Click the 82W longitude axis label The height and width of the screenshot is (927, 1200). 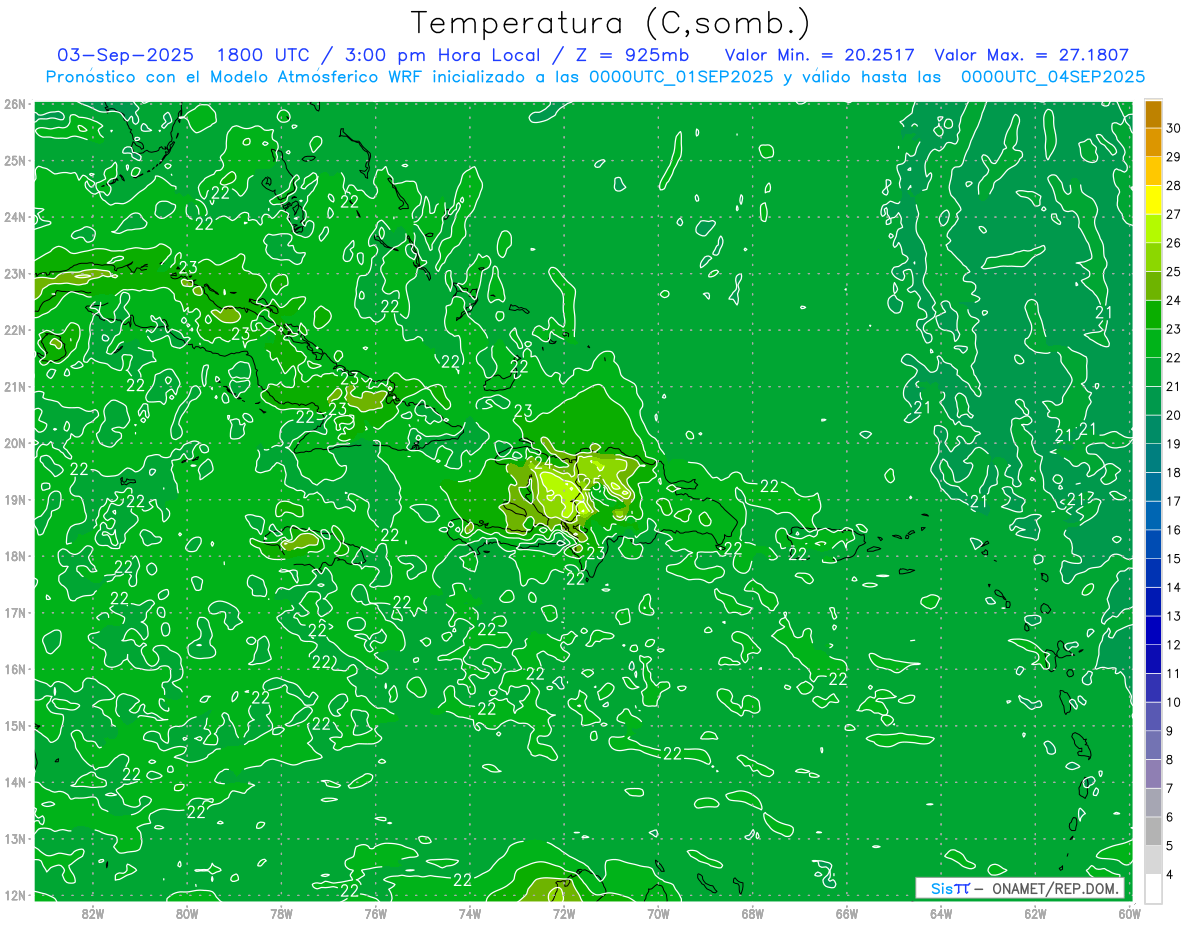point(93,913)
